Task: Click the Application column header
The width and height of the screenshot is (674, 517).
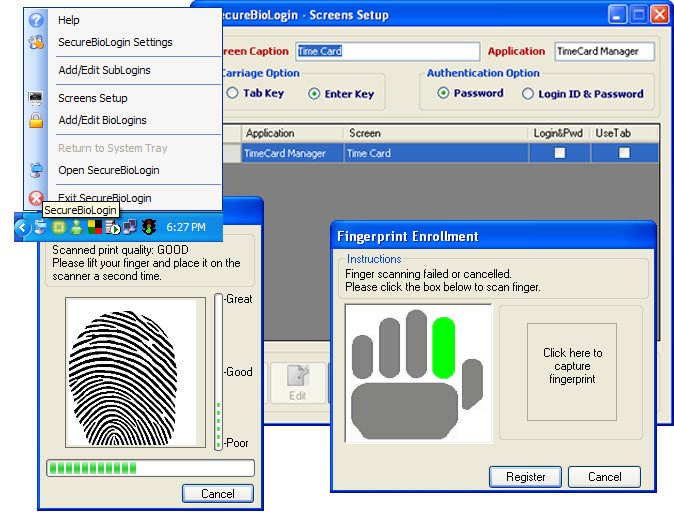Action: (292, 133)
